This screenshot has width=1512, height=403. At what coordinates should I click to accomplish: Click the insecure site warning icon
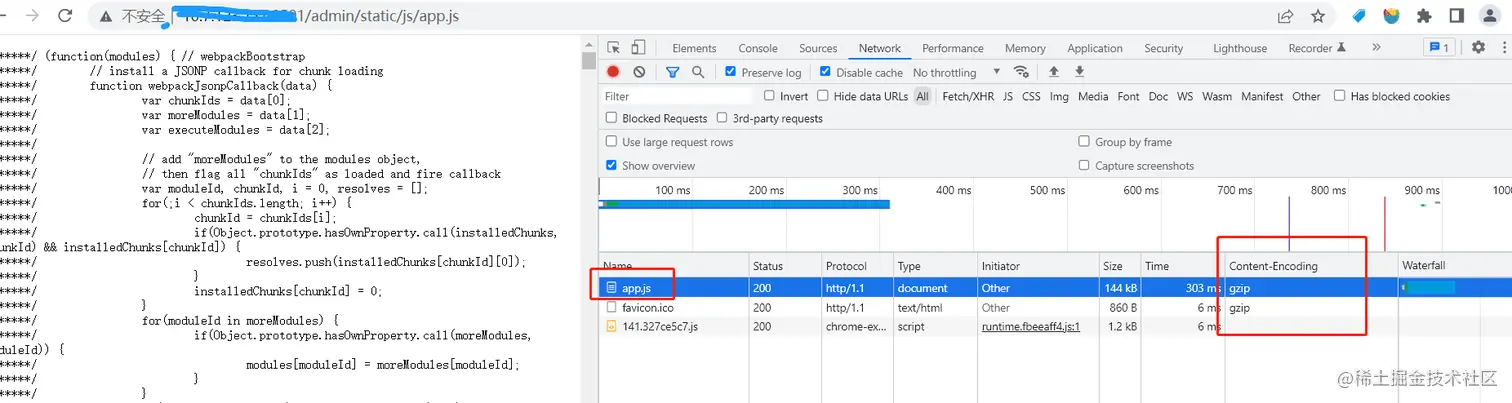pos(107,16)
